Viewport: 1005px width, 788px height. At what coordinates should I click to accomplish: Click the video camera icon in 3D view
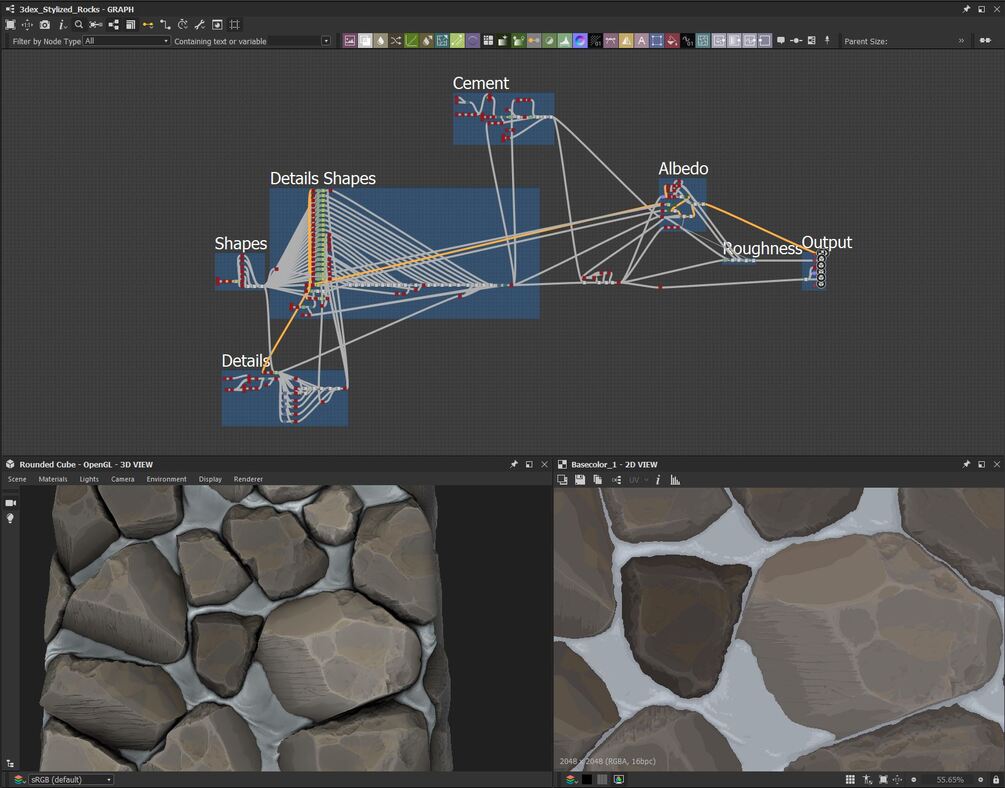[11, 502]
